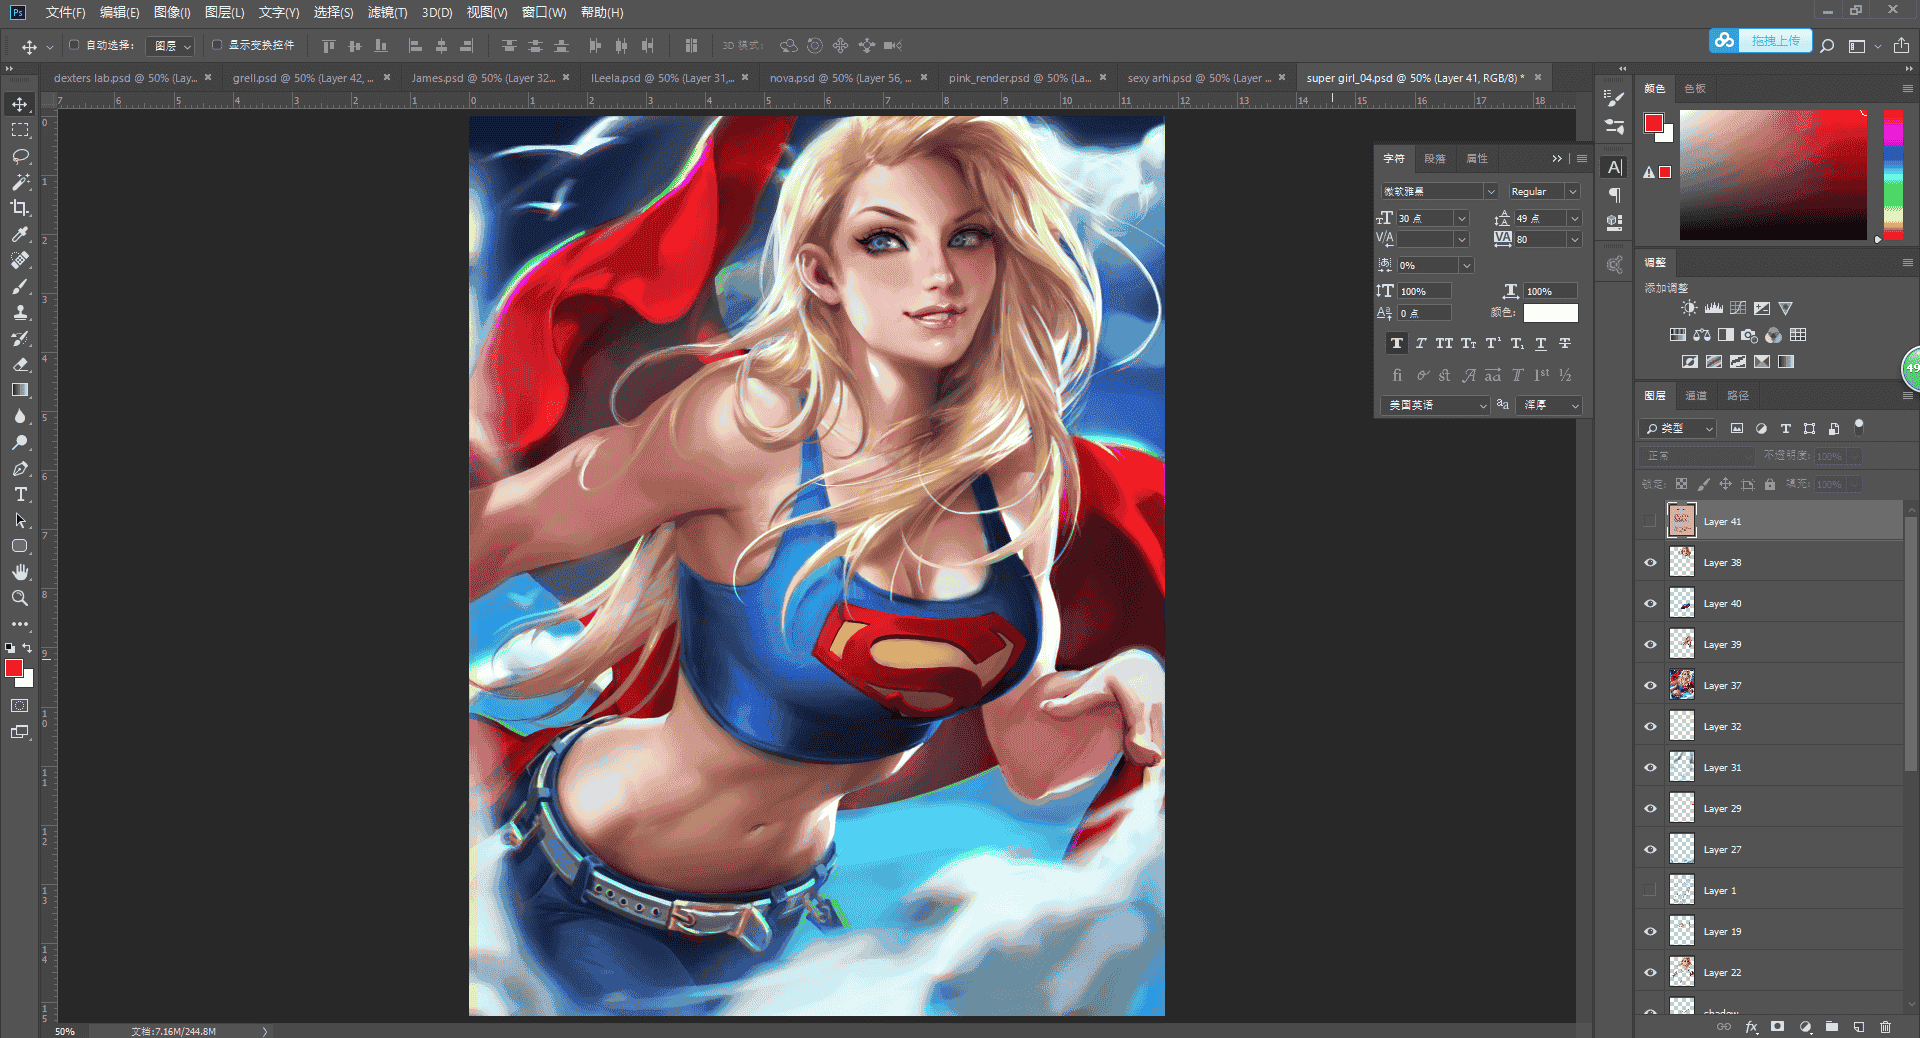This screenshot has width=1920, height=1038.
Task: Open the font style Regular dropdown
Action: (1544, 191)
